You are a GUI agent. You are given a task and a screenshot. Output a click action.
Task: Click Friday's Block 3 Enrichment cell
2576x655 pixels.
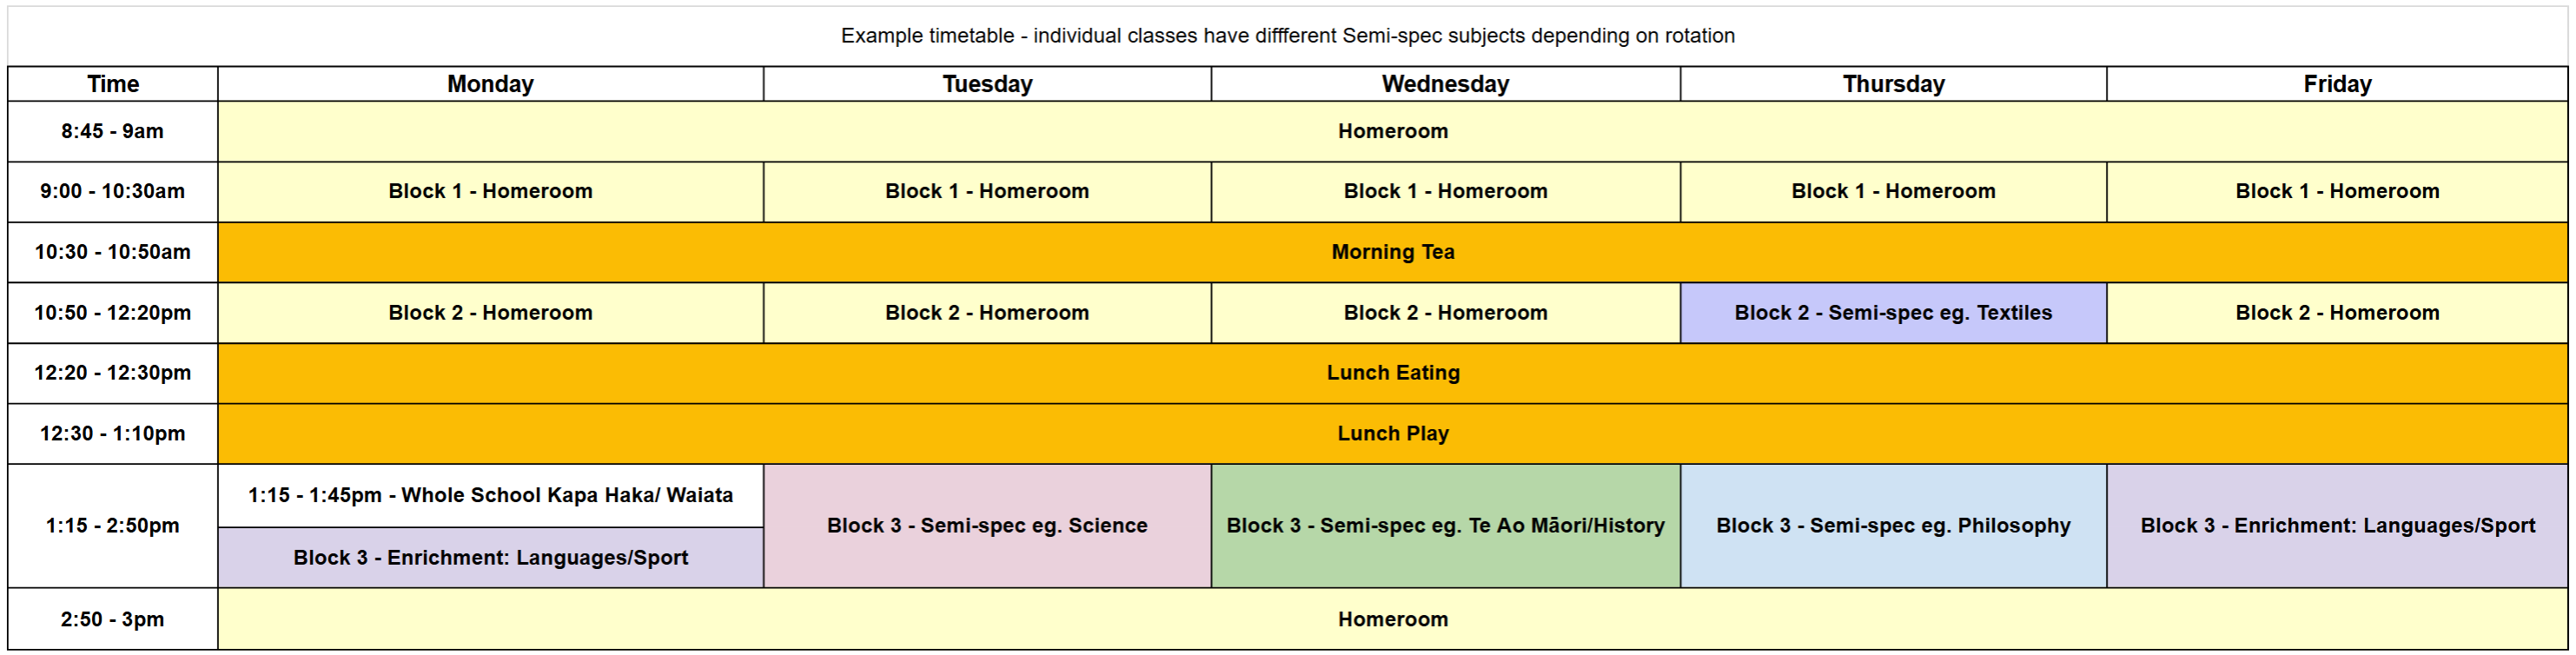(2337, 526)
